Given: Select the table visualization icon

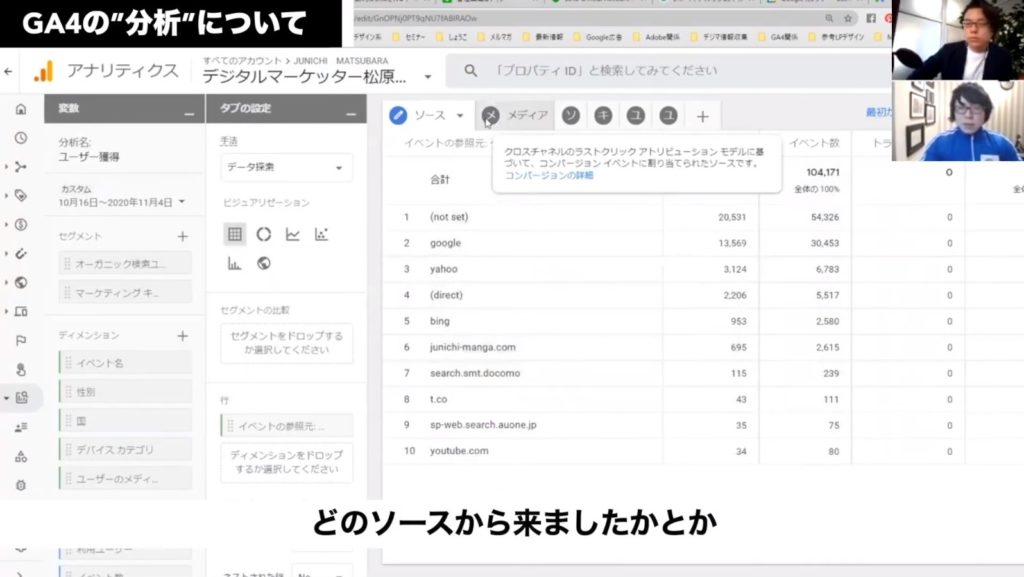Looking at the screenshot, I should [x=234, y=234].
